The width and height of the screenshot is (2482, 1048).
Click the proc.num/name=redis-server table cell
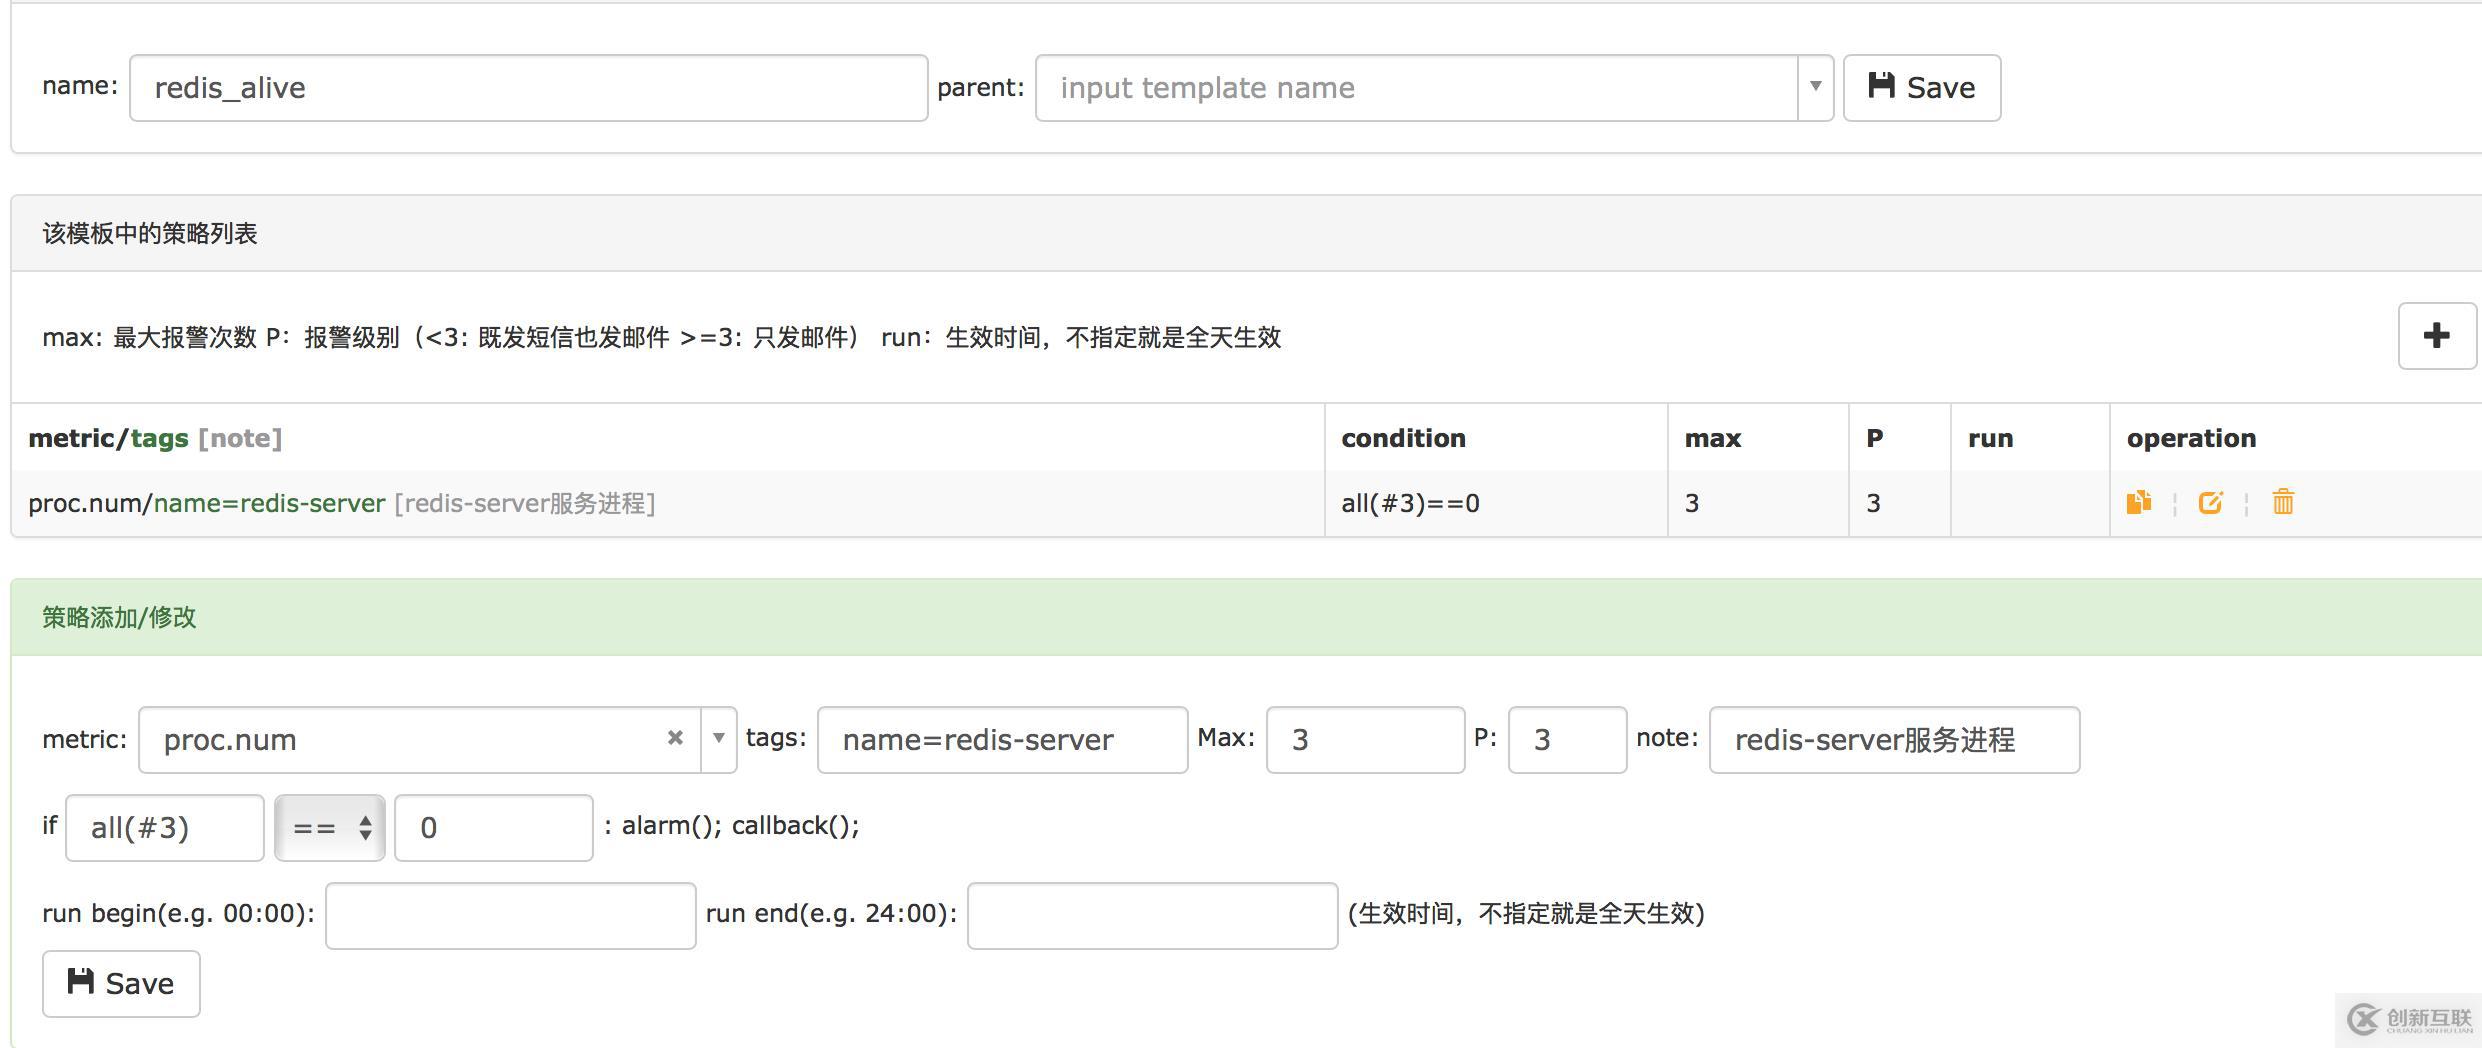668,503
